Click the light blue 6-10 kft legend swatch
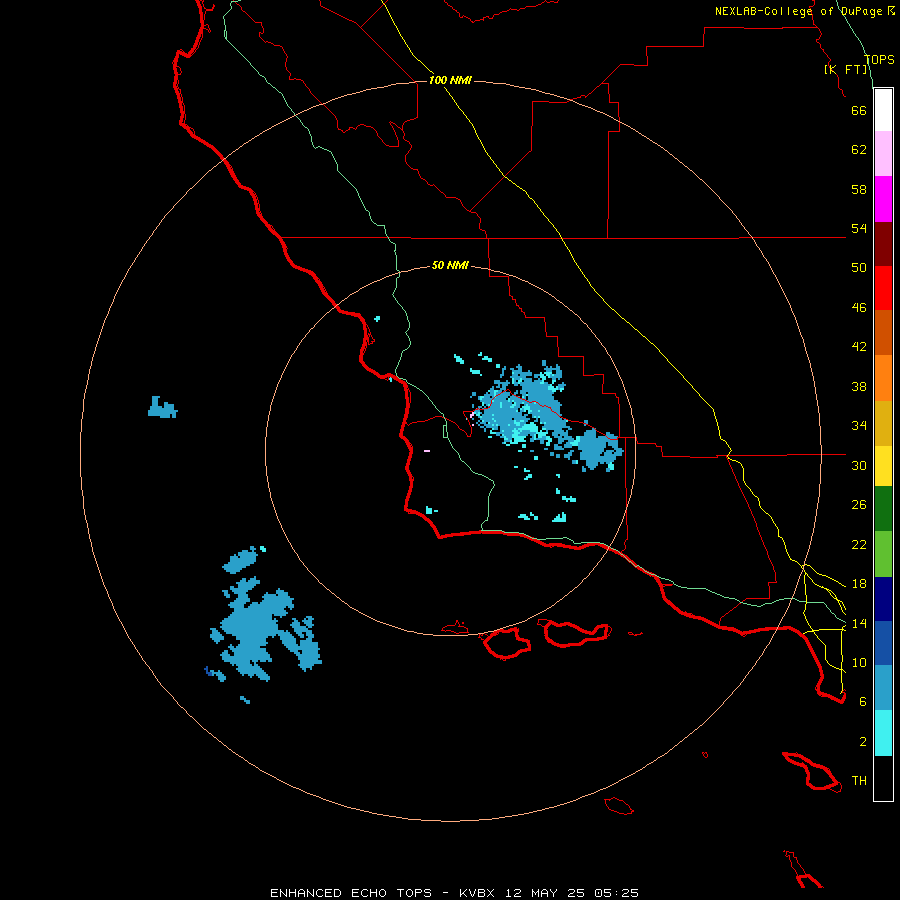This screenshot has width=900, height=900. (x=883, y=688)
